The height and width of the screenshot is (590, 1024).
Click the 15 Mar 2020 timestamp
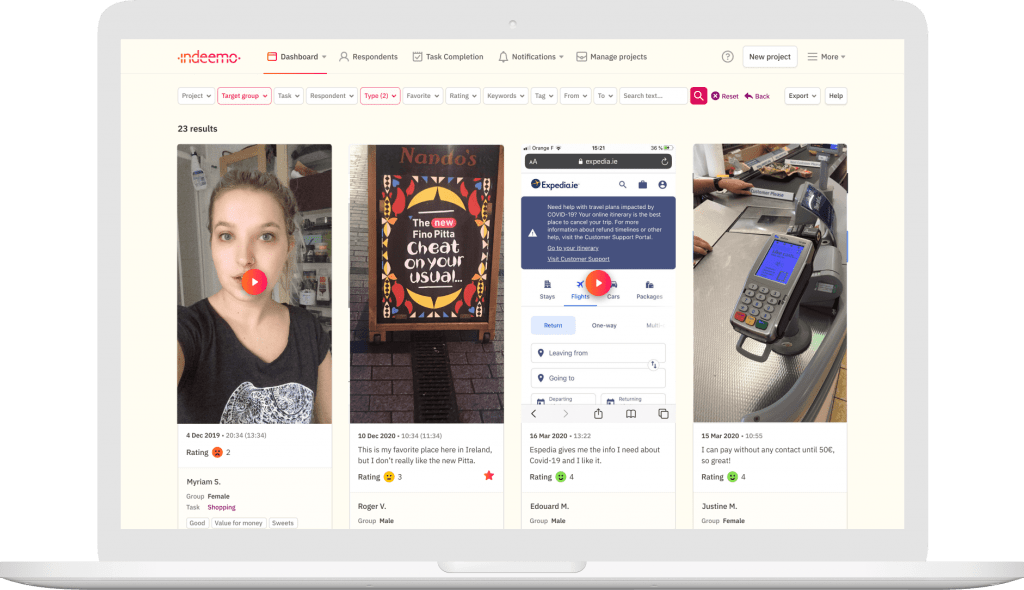tap(731, 436)
